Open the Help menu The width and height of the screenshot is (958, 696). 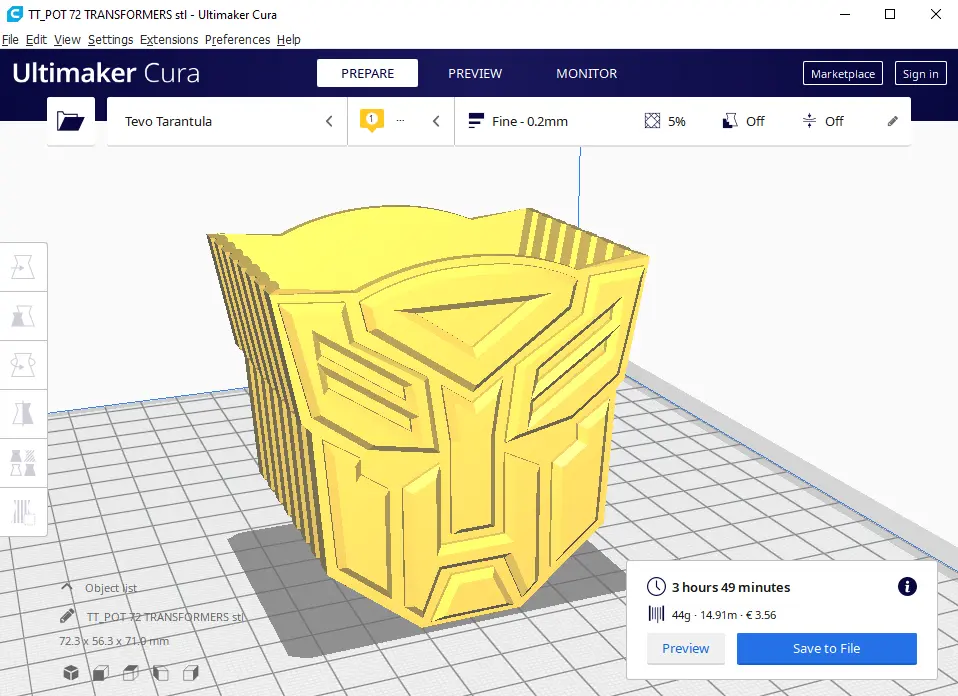pyautogui.click(x=289, y=40)
